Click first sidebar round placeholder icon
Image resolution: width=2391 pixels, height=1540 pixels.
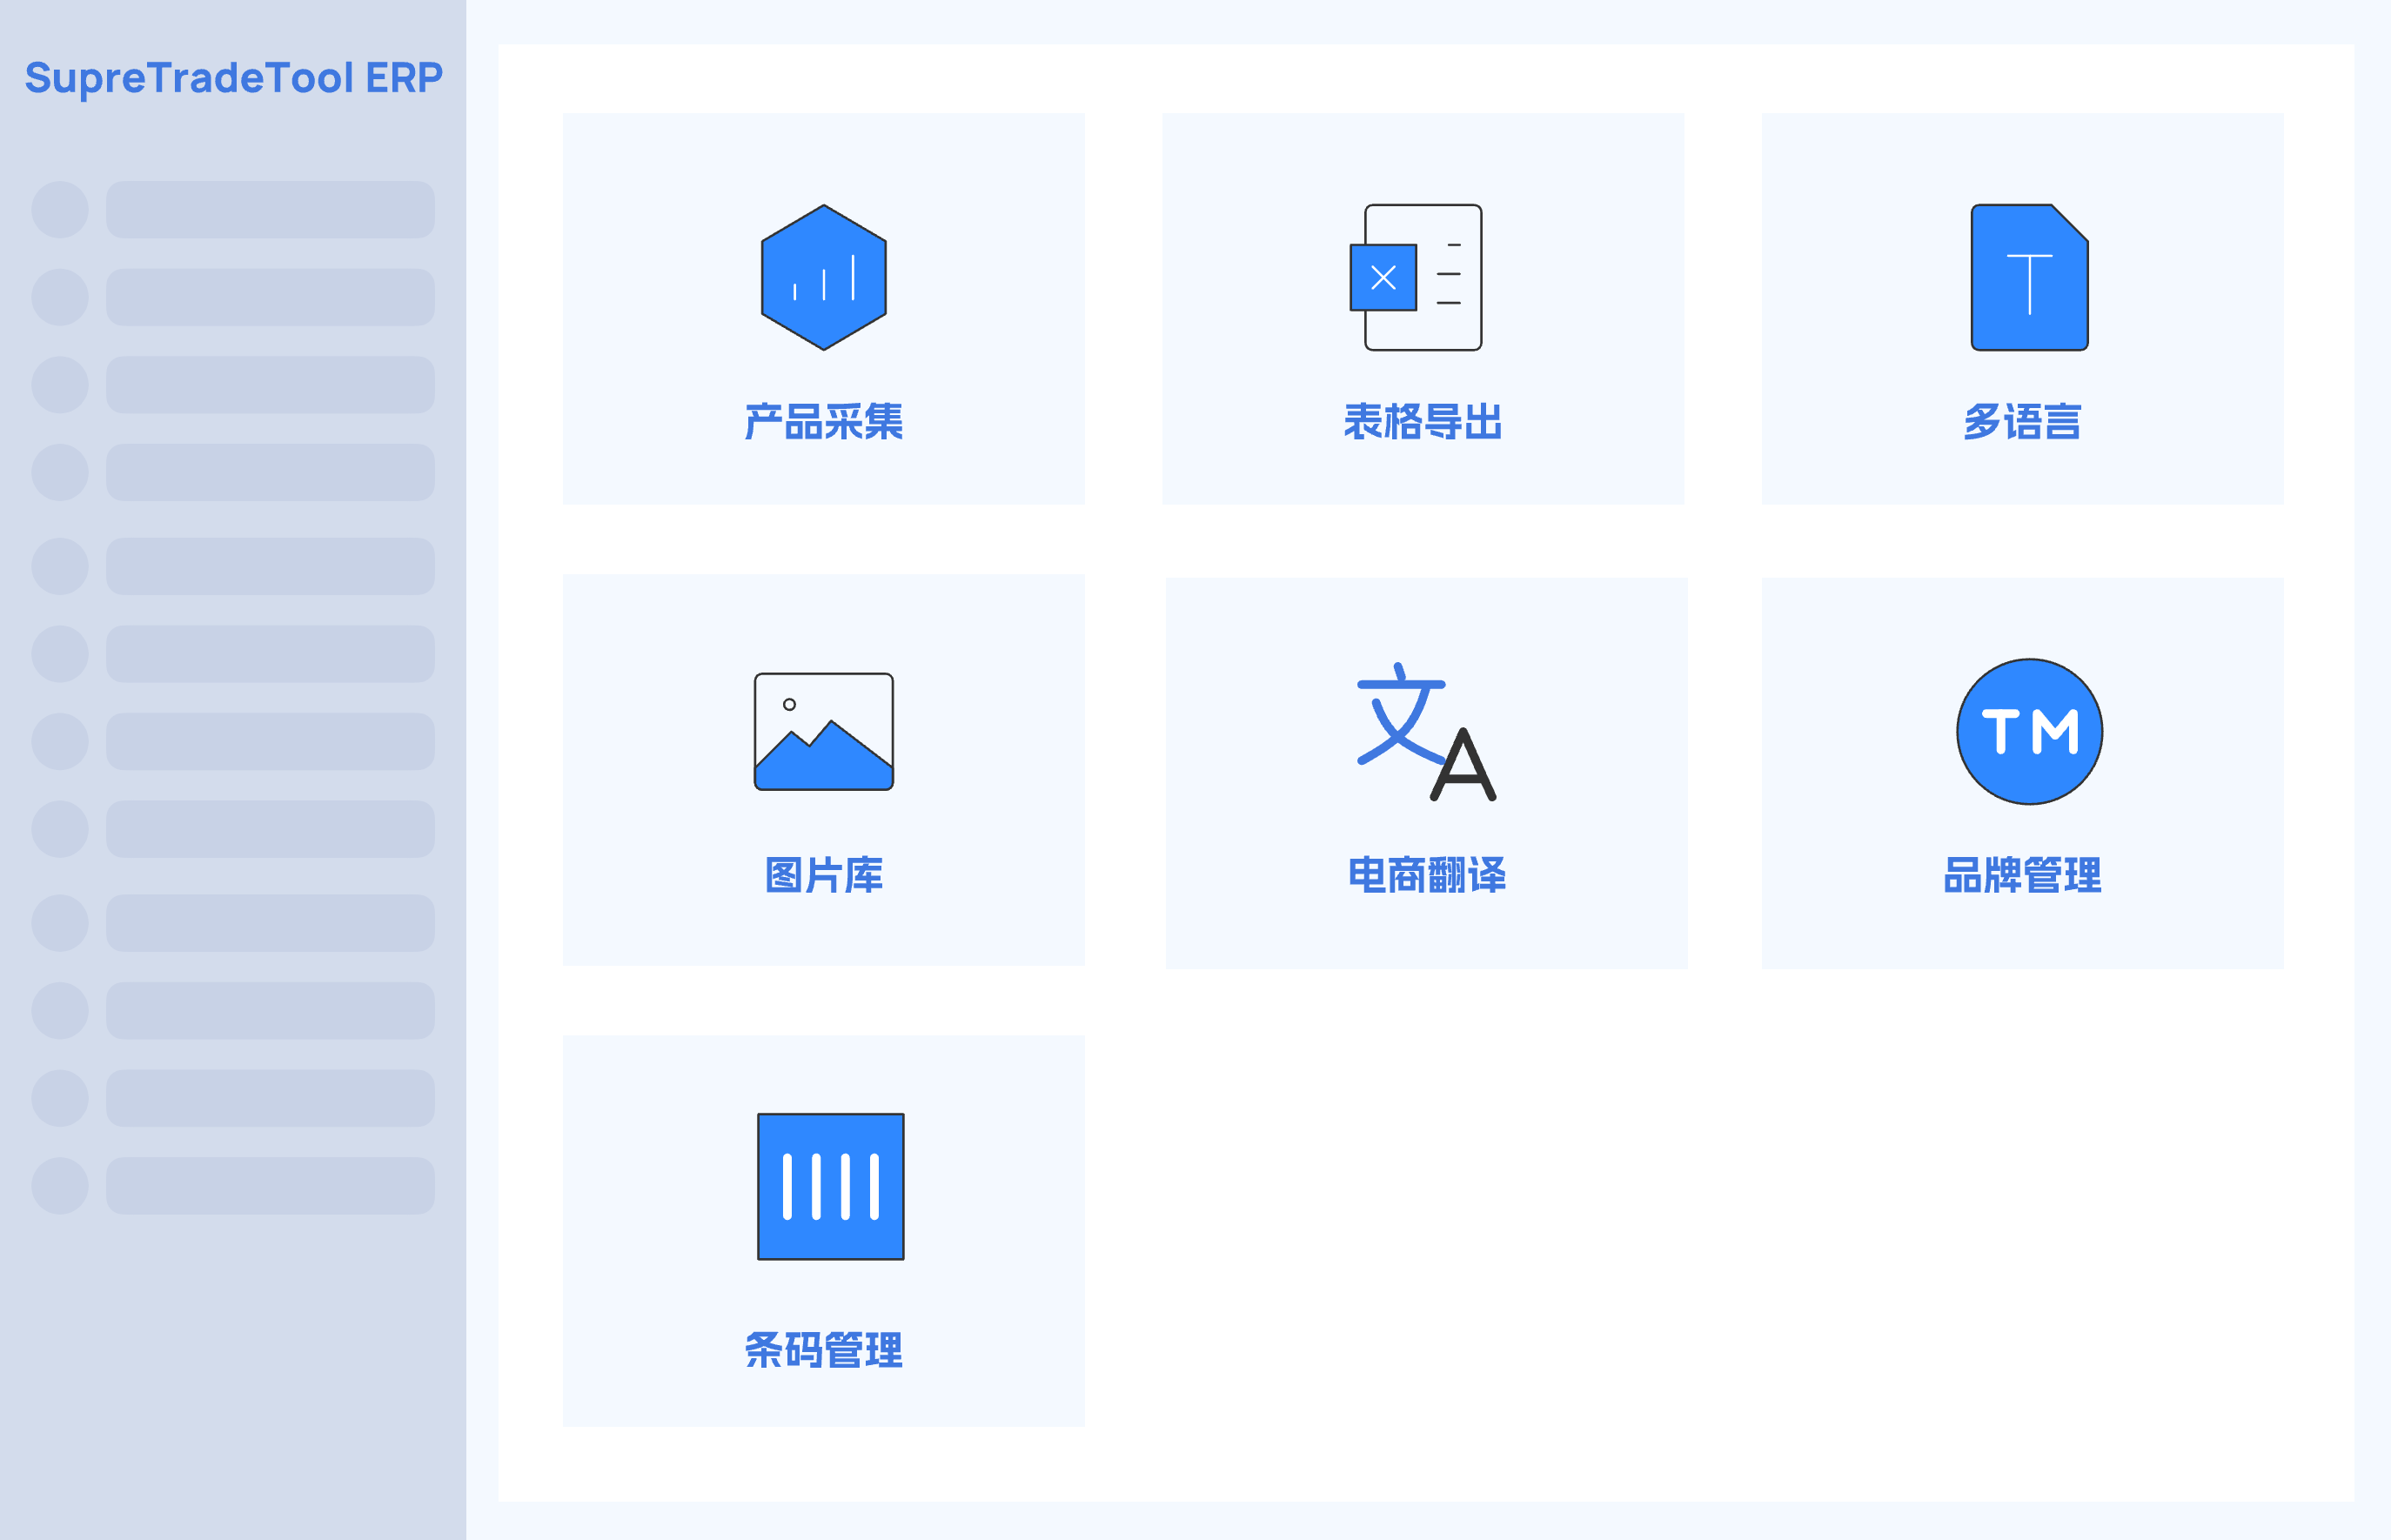point(60,209)
